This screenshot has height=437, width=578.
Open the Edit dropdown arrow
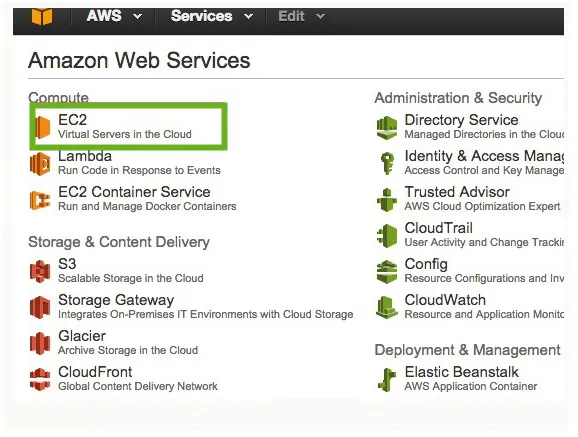321,17
